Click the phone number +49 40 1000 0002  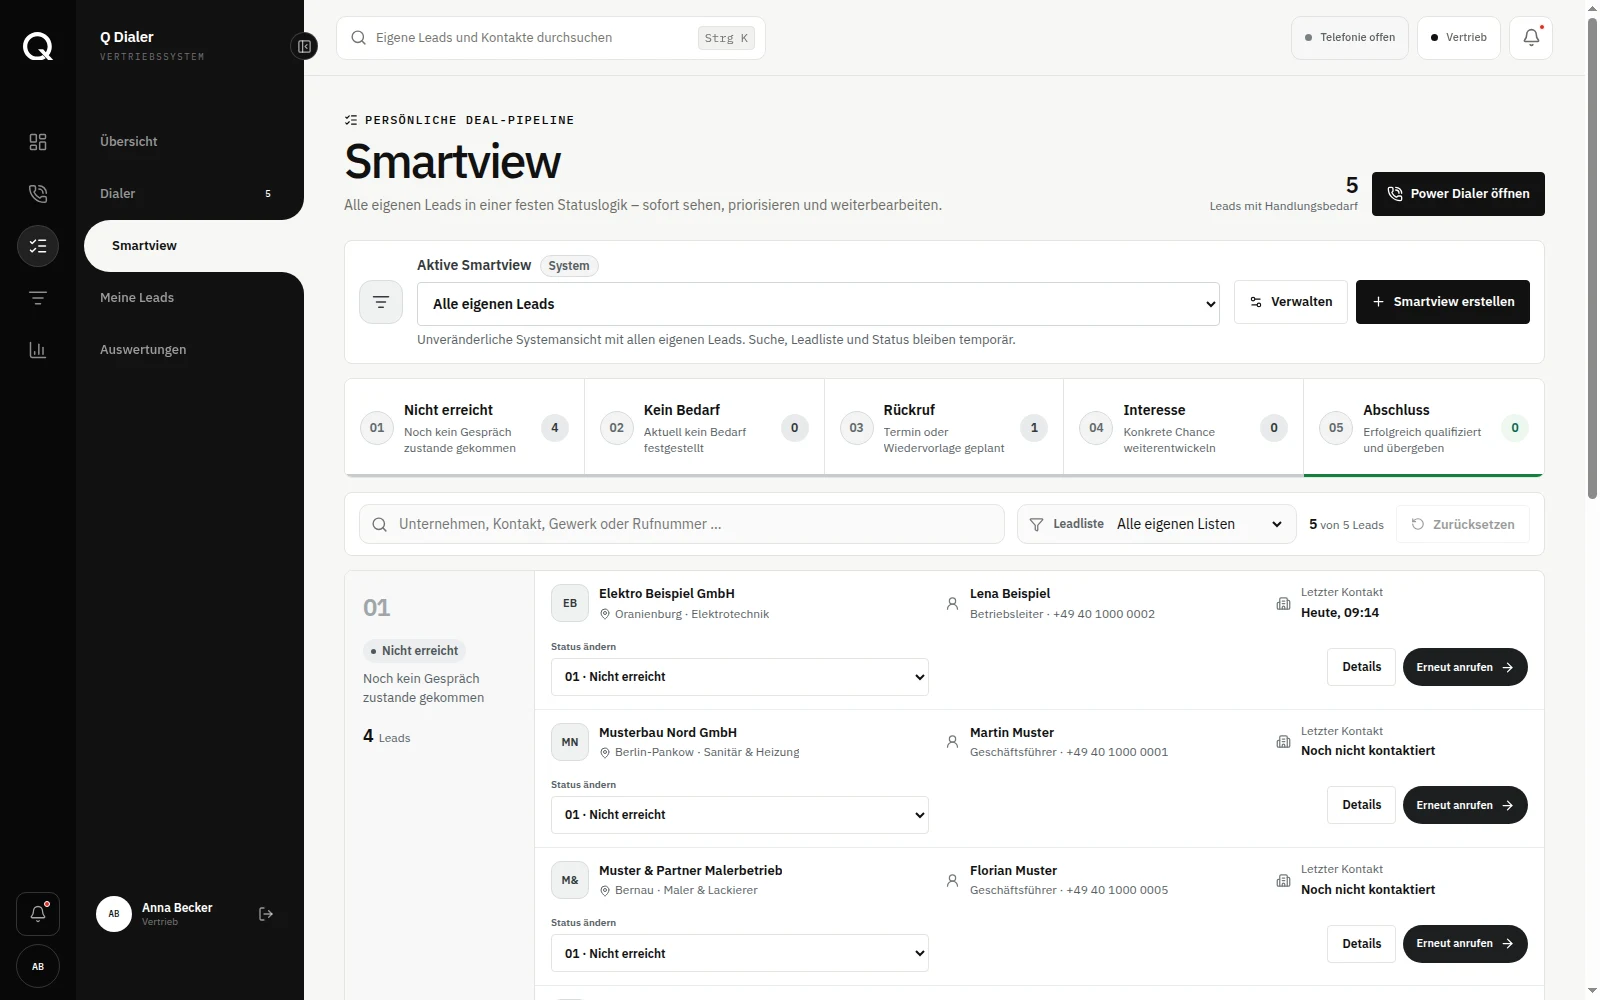(x=1104, y=614)
